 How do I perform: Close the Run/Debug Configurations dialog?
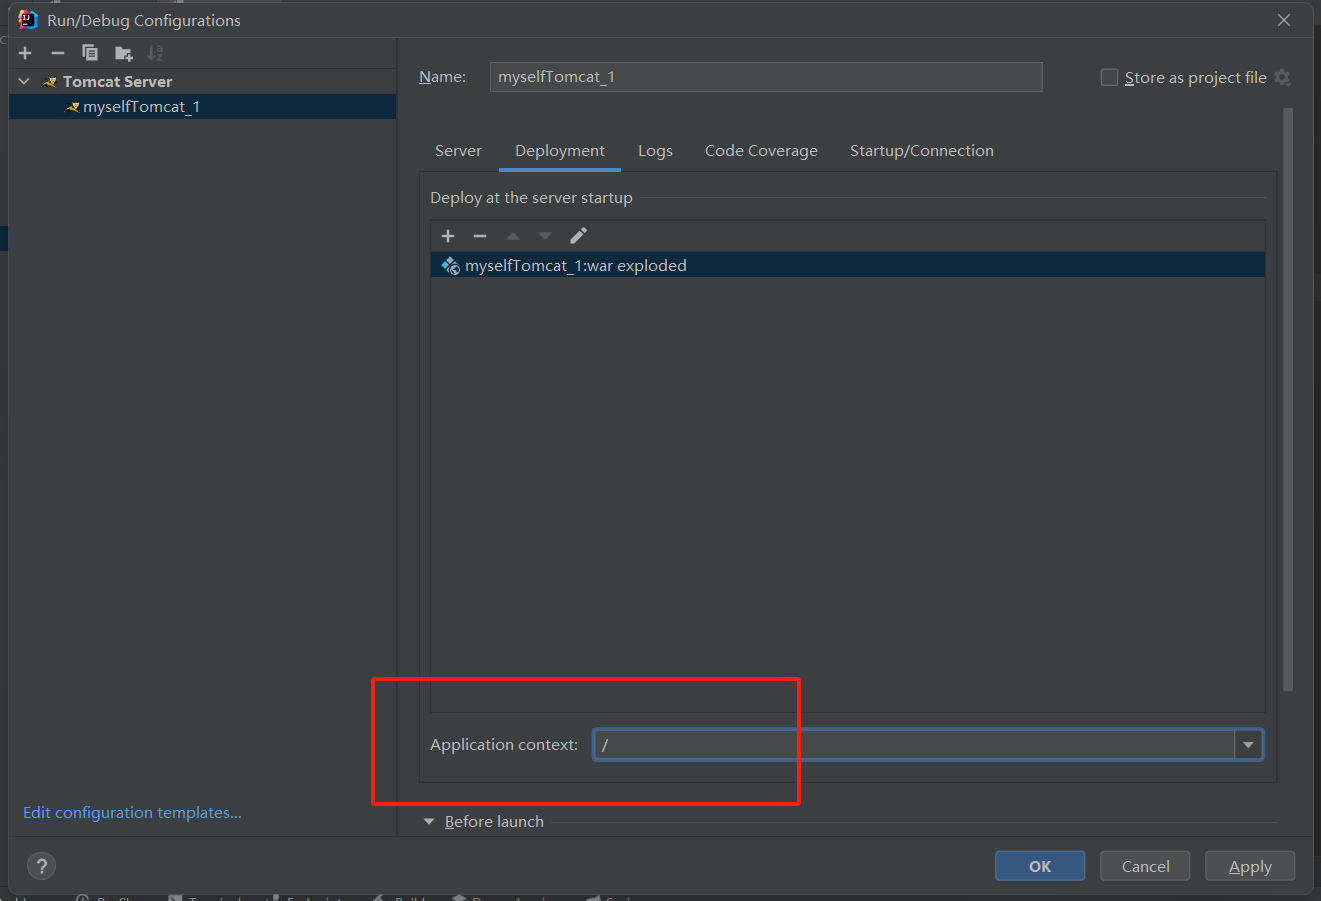(1284, 20)
